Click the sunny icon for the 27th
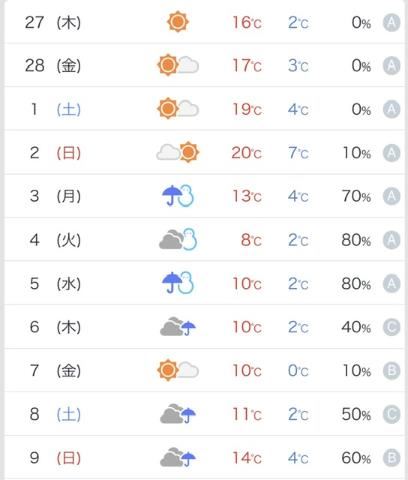 click(x=178, y=22)
